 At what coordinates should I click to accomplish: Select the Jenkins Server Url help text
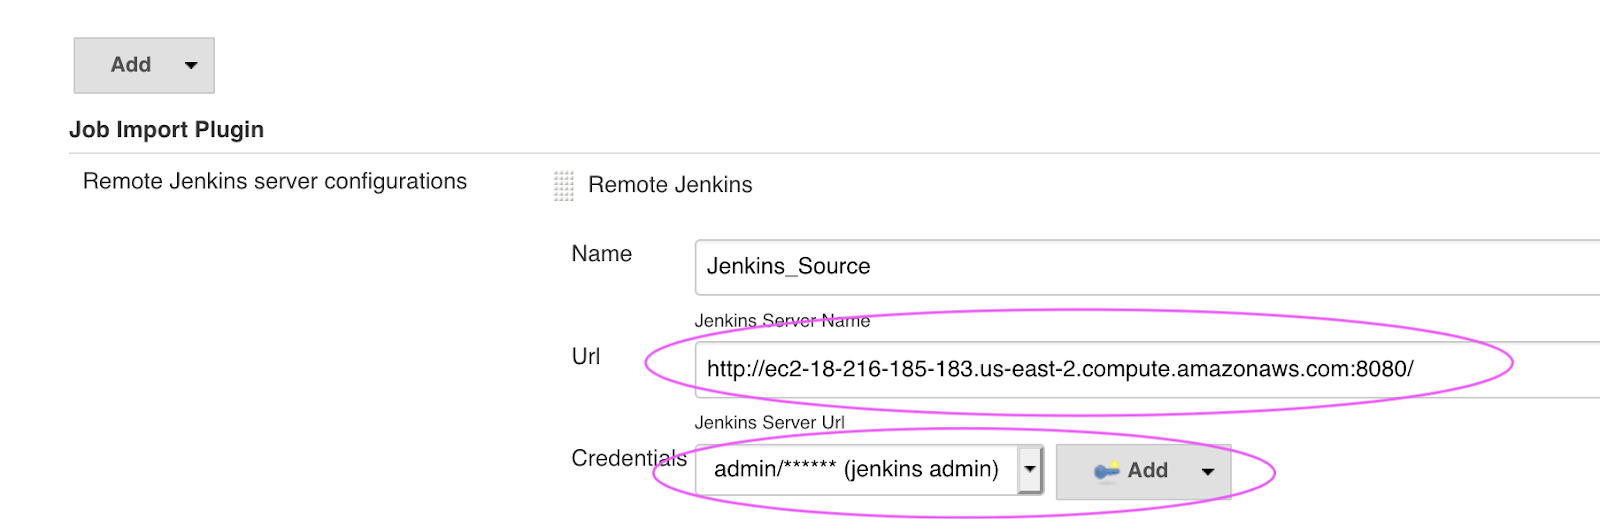pos(769,423)
